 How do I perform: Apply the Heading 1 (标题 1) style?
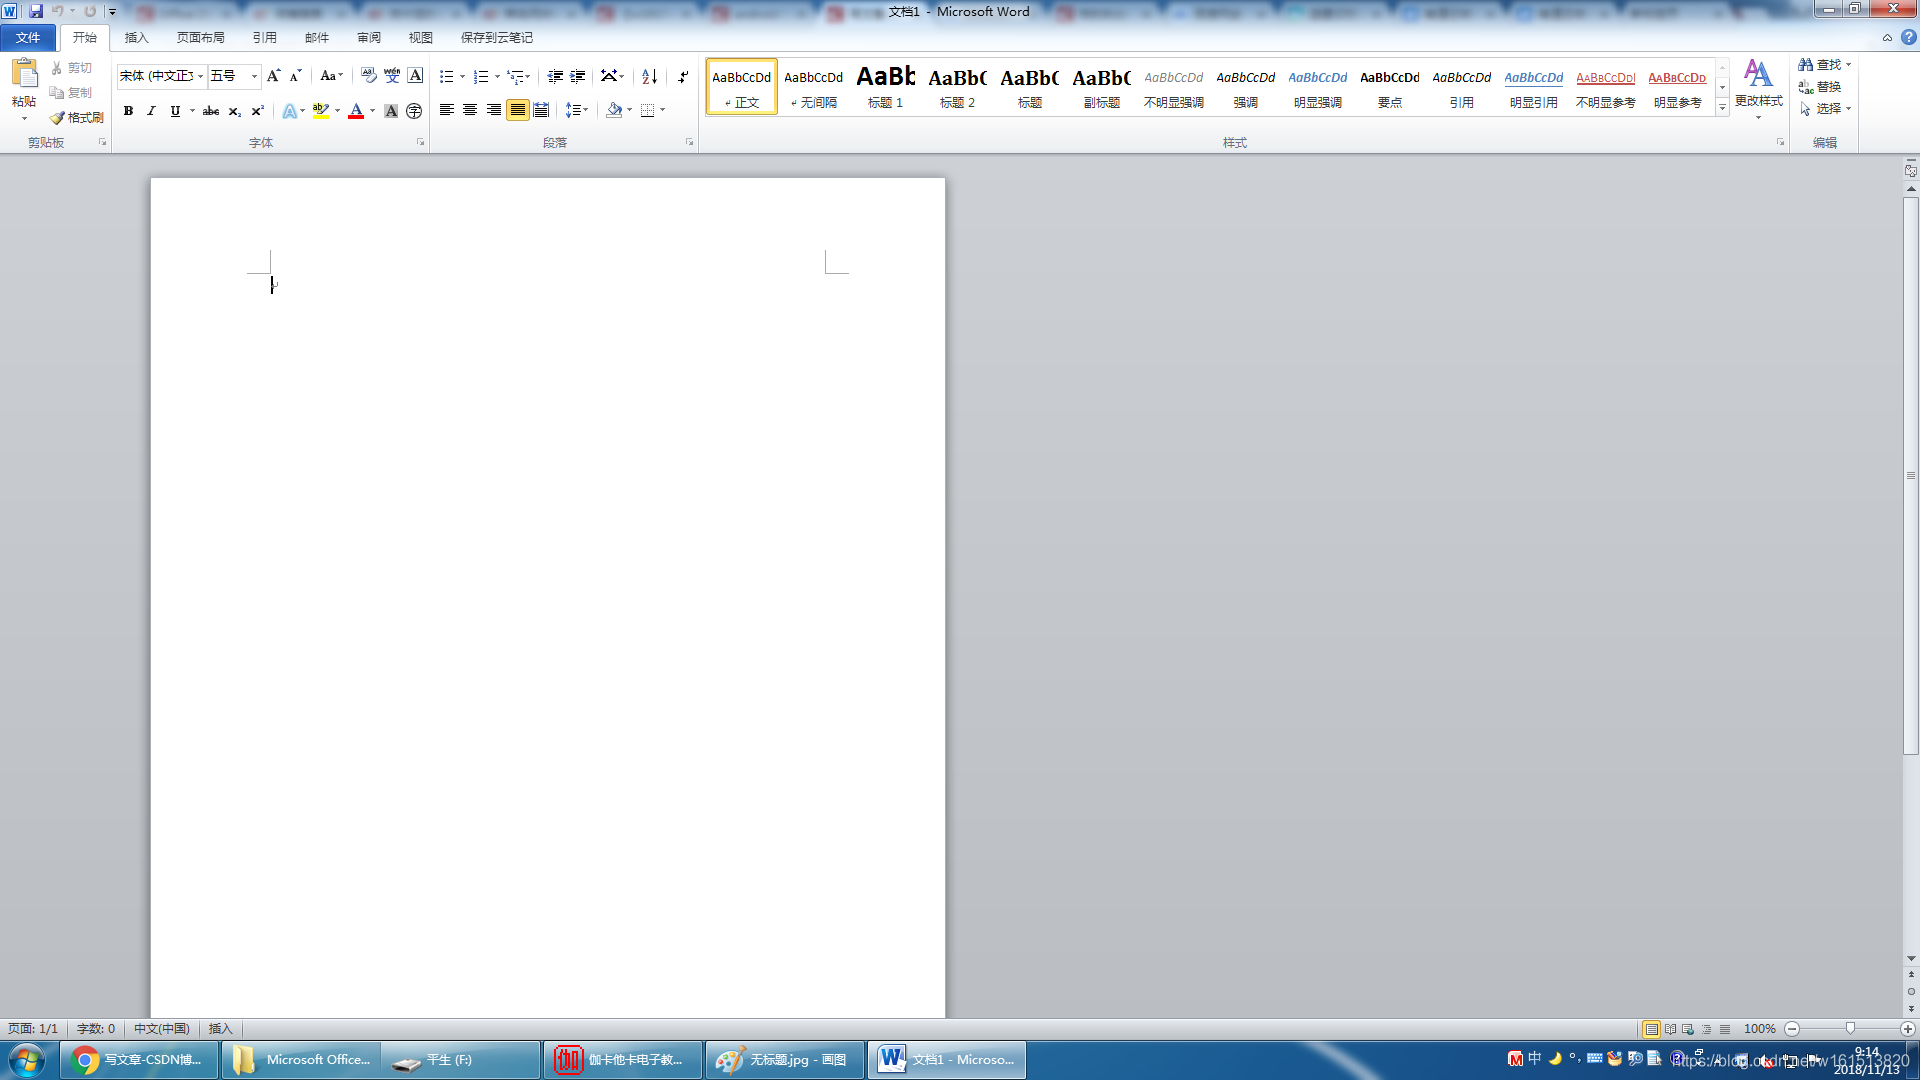tap(885, 86)
